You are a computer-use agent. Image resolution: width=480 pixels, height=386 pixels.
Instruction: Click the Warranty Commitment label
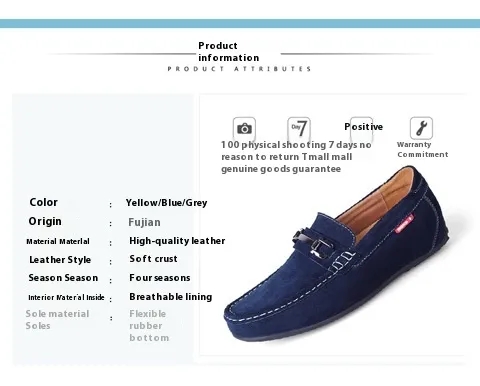coord(422,149)
